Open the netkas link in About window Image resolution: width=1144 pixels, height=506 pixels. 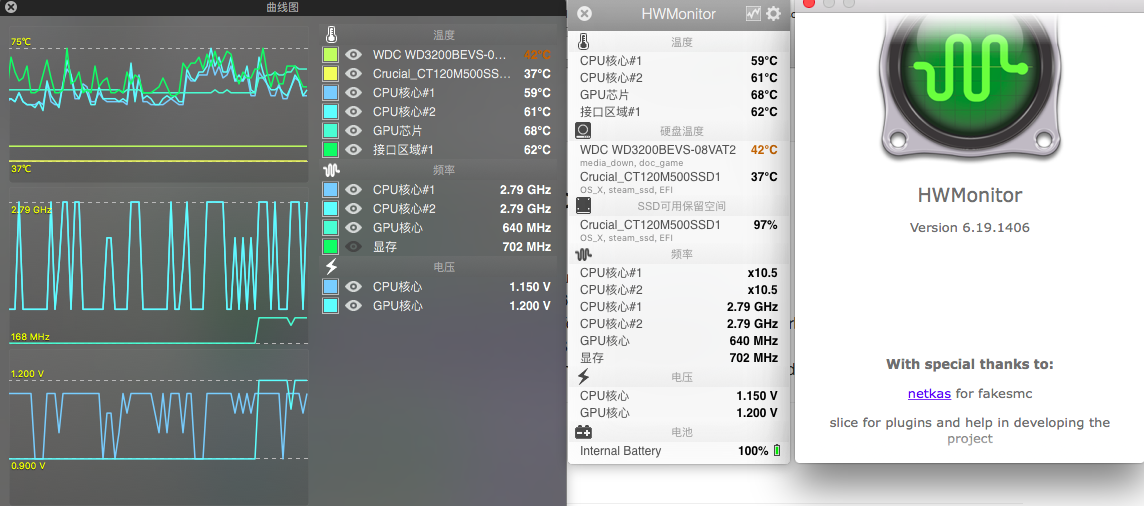coord(929,394)
